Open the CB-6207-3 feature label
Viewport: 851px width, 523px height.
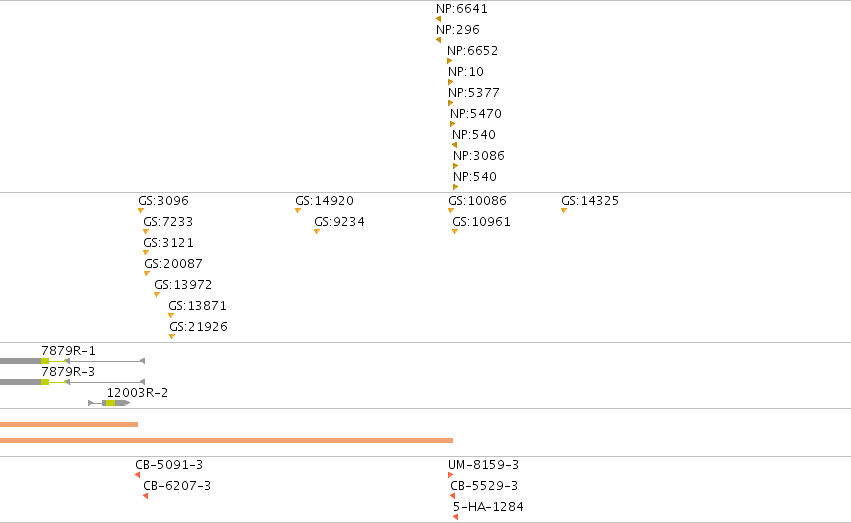pos(177,486)
